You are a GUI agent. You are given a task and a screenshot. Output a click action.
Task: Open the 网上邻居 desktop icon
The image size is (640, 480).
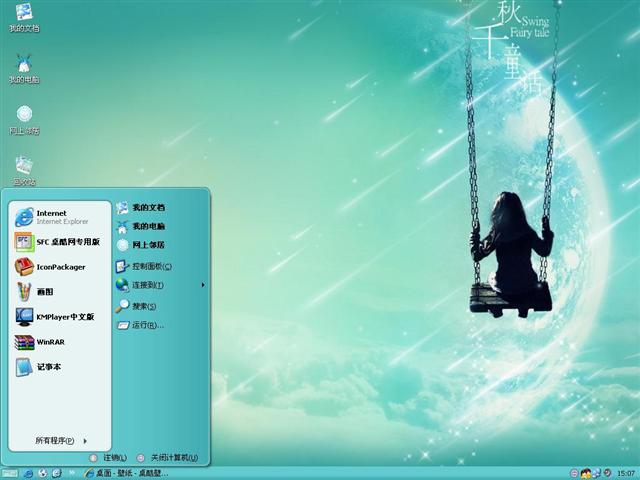24,120
